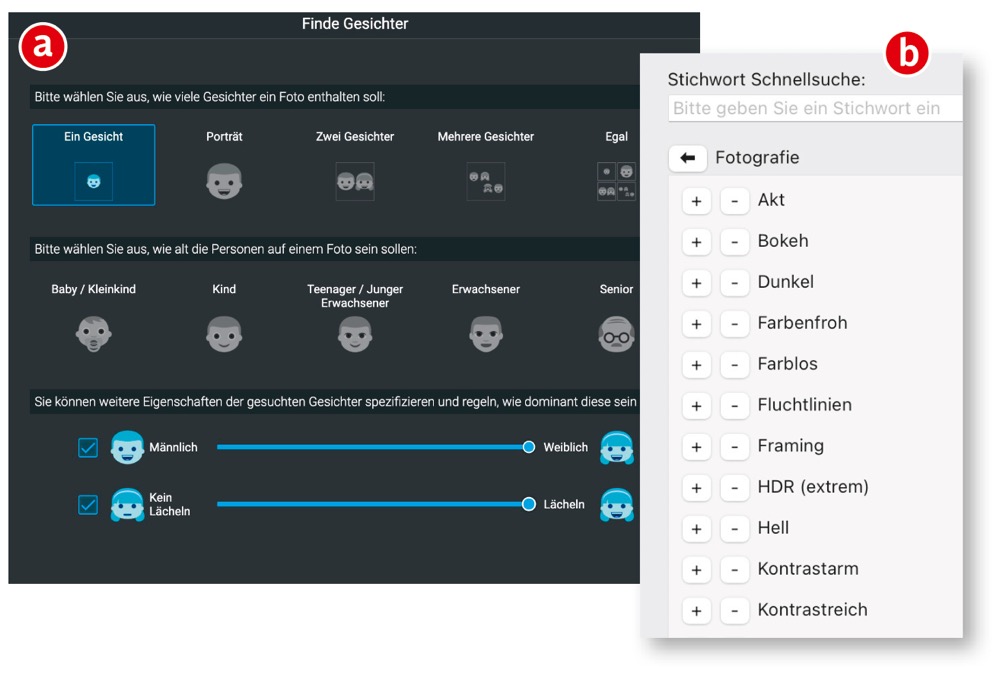
Task: Click the Männlich–Weiblich slider handle
Action: click(529, 447)
